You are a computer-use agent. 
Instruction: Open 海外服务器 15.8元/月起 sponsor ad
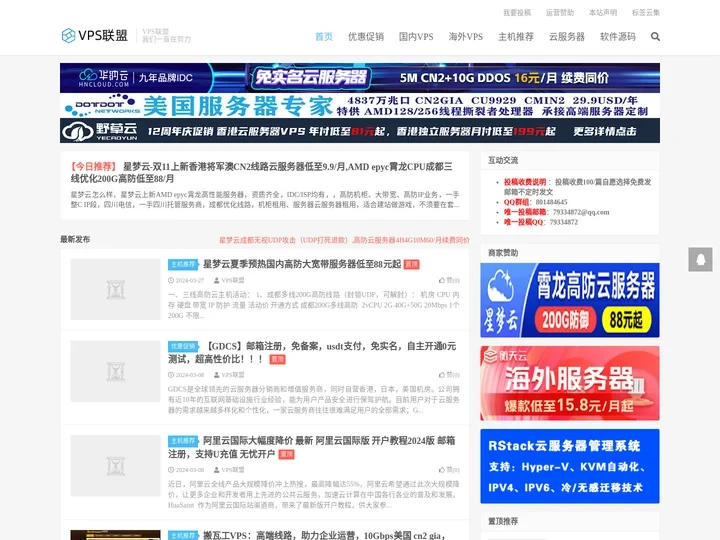(570, 383)
